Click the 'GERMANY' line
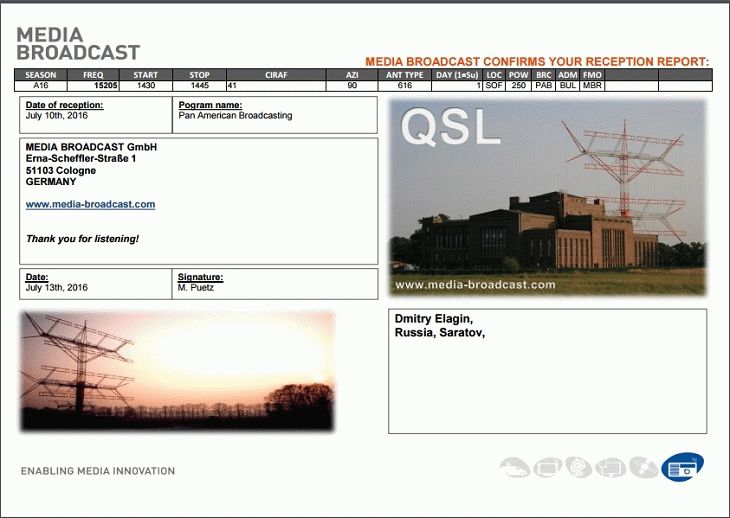 coord(51,182)
